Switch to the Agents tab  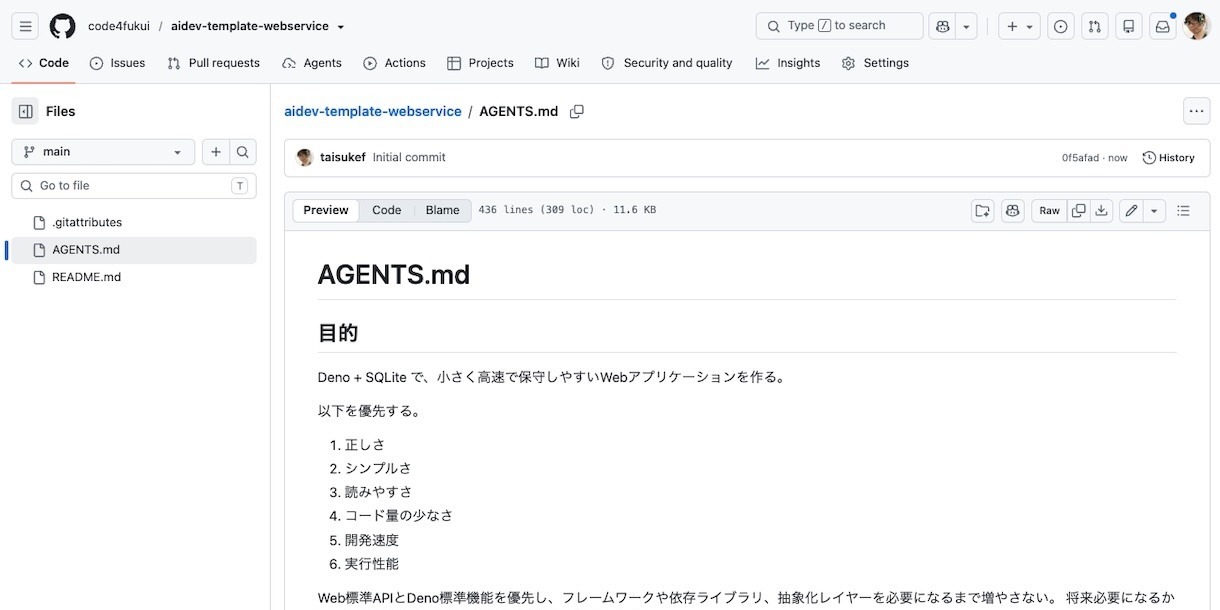pyautogui.click(x=312, y=63)
